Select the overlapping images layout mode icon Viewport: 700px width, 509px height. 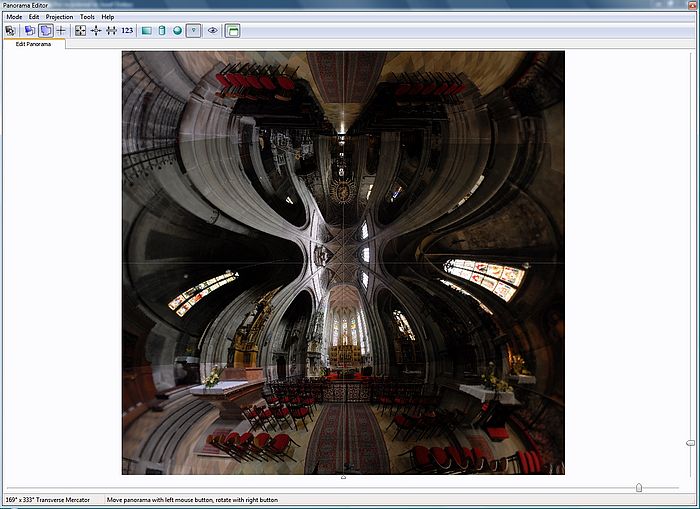(29, 31)
